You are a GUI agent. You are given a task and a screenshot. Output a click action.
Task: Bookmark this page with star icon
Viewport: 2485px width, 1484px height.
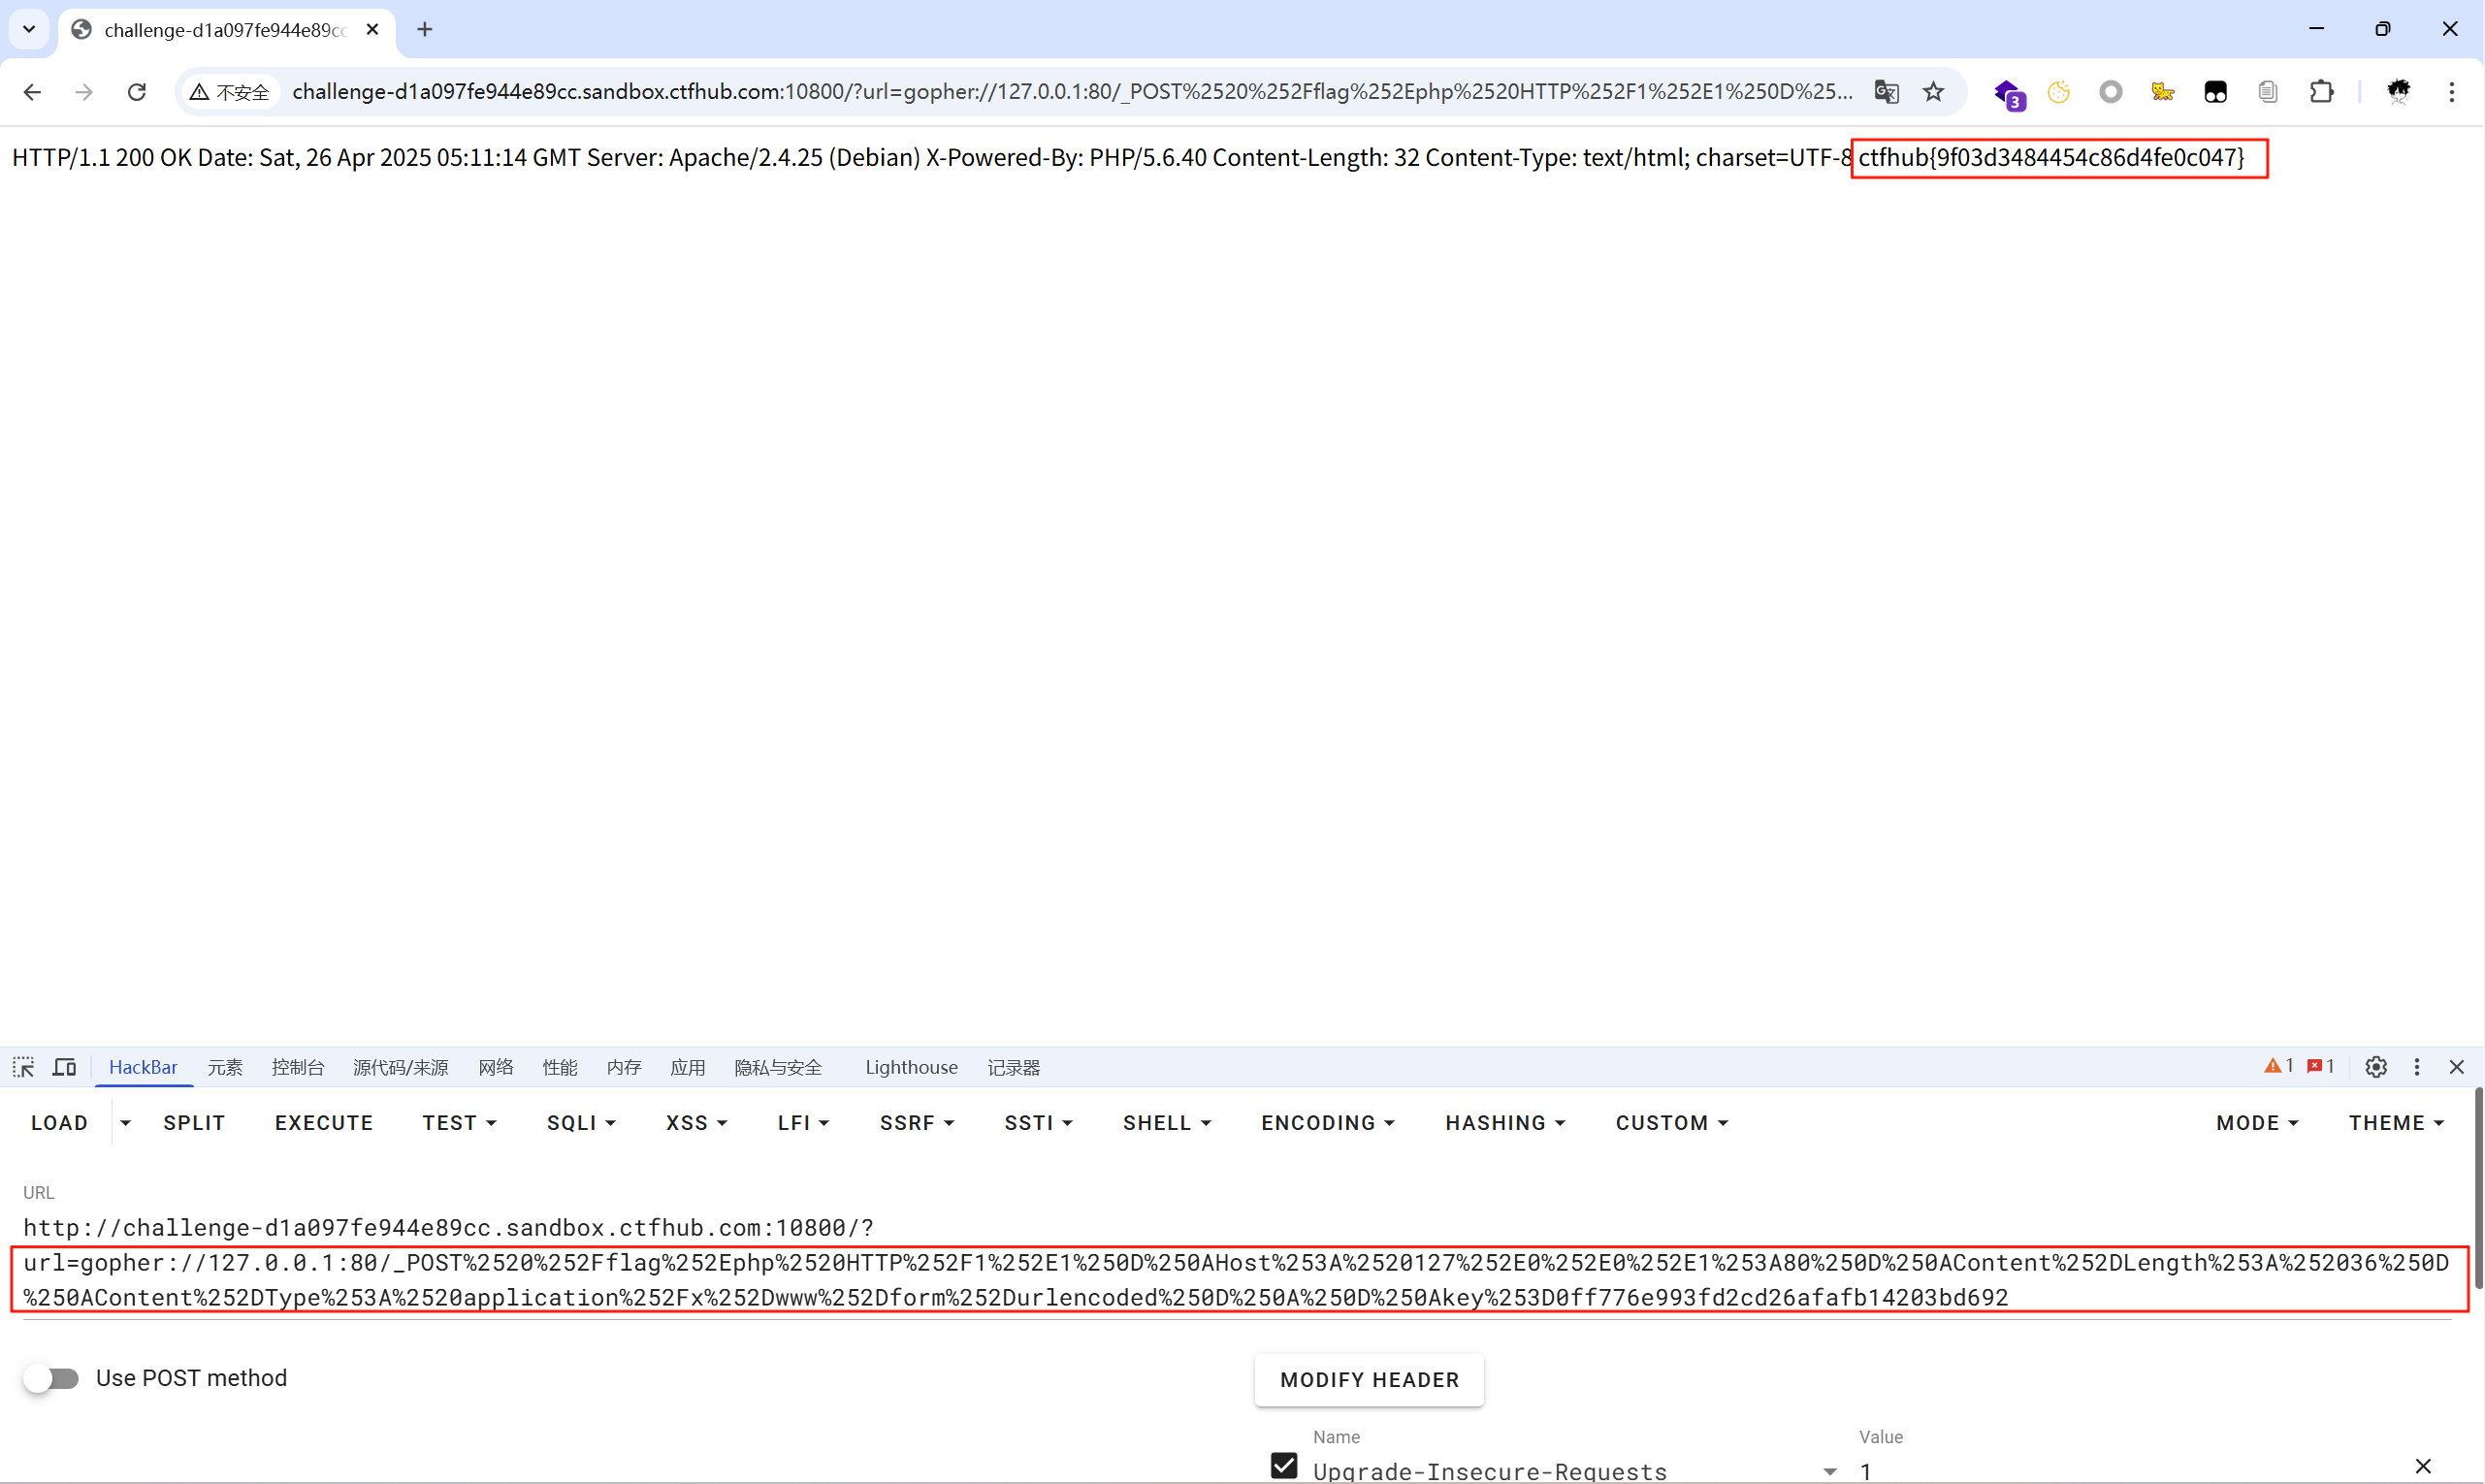pos(1934,92)
